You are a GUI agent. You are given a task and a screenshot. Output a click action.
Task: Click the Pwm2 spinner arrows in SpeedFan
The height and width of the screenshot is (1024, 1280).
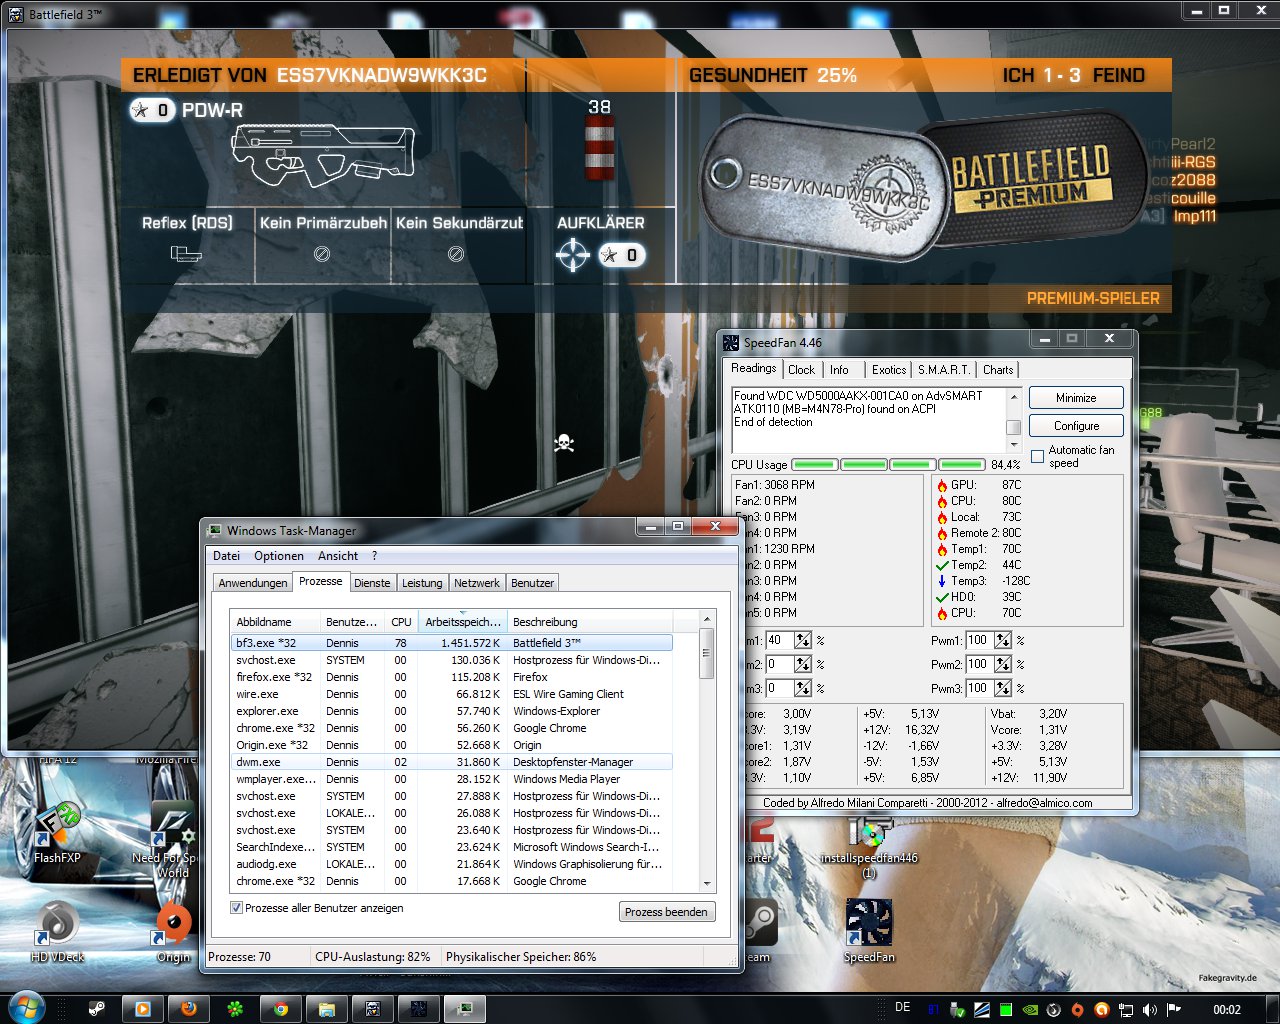[1003, 664]
